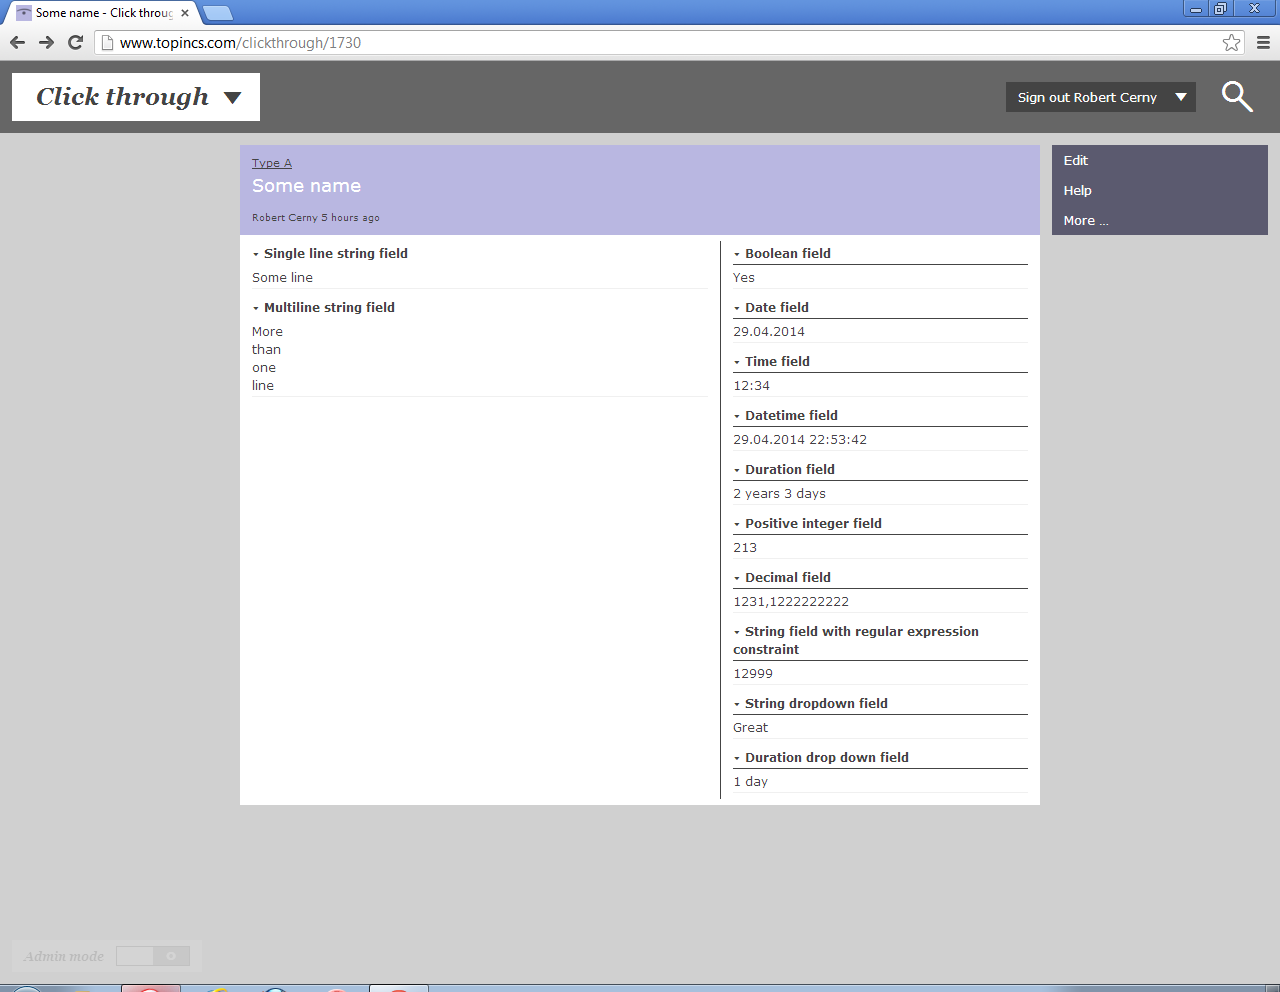This screenshot has width=1280, height=992.
Task: Collapse the Duration field section
Action: point(737,470)
